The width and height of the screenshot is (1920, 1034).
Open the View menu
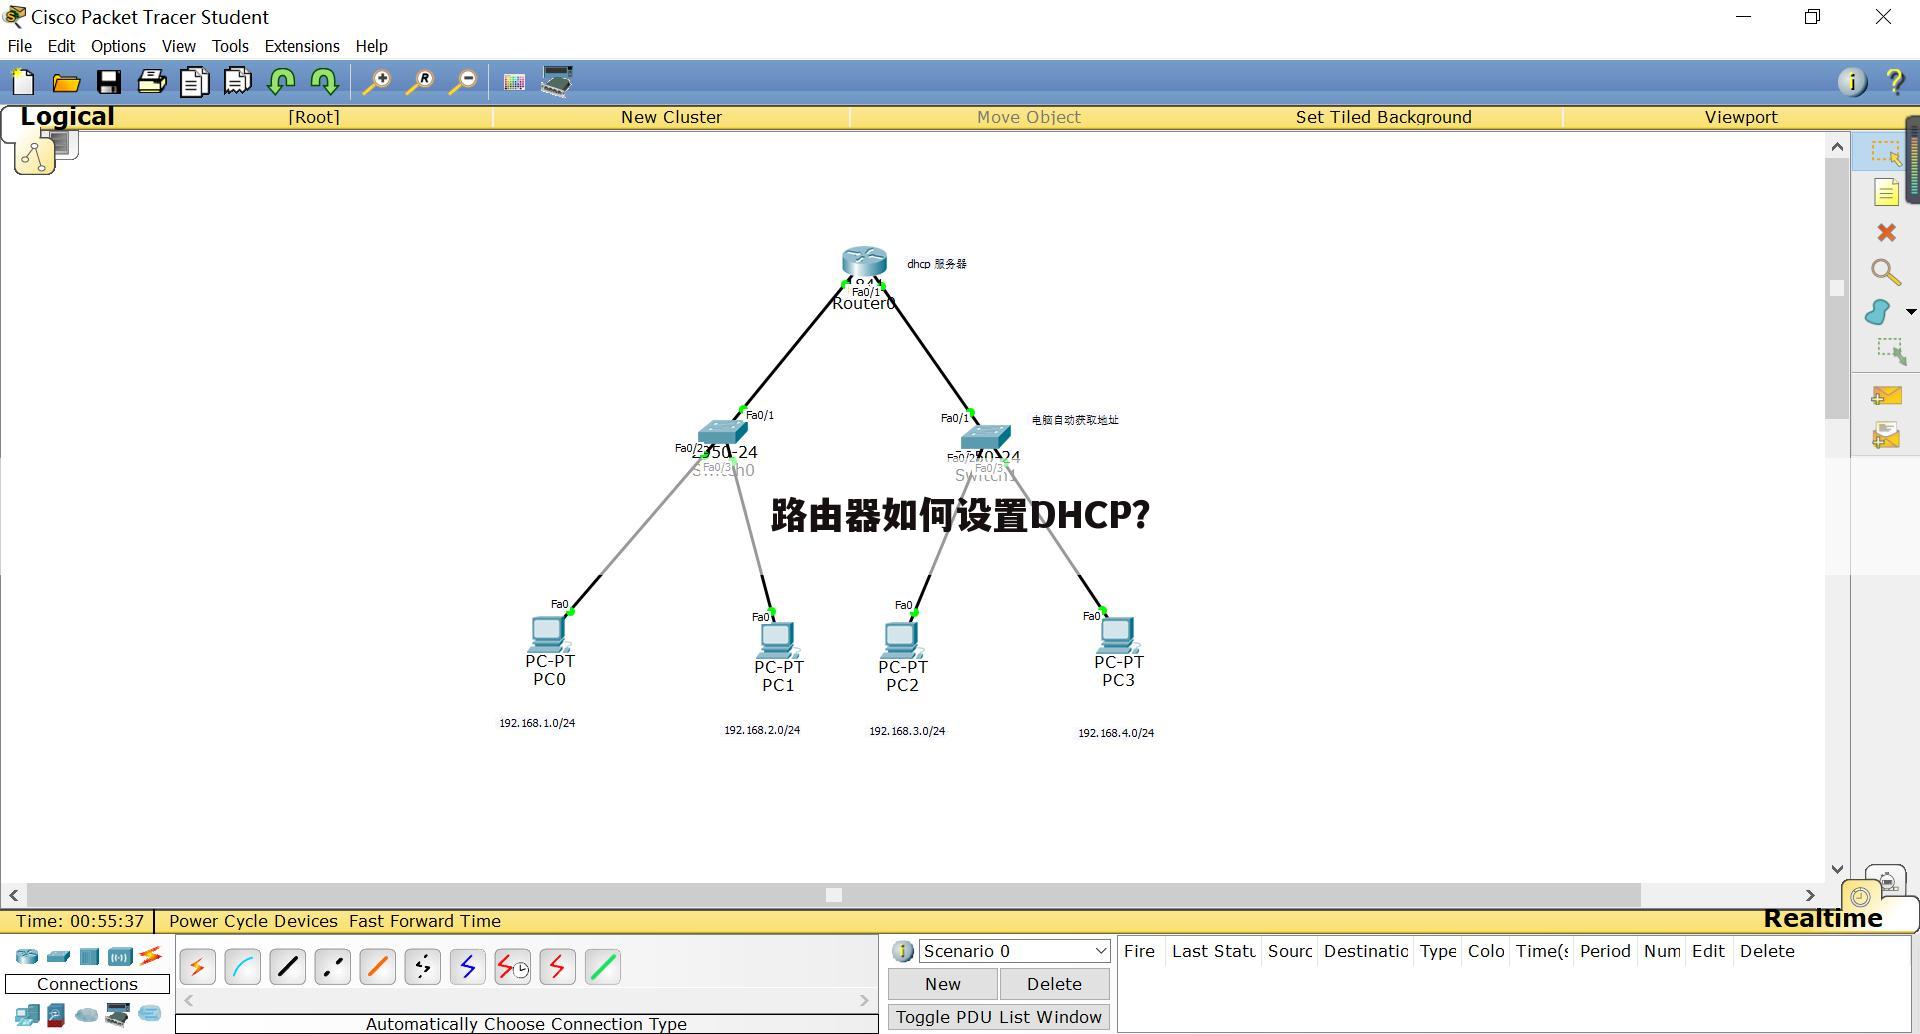179,46
